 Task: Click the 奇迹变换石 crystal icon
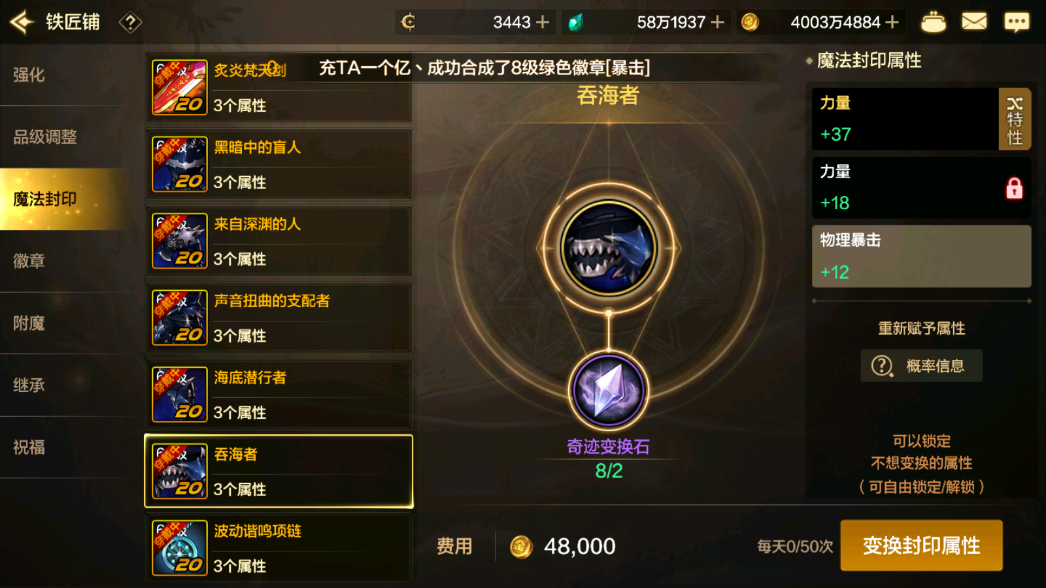point(608,391)
